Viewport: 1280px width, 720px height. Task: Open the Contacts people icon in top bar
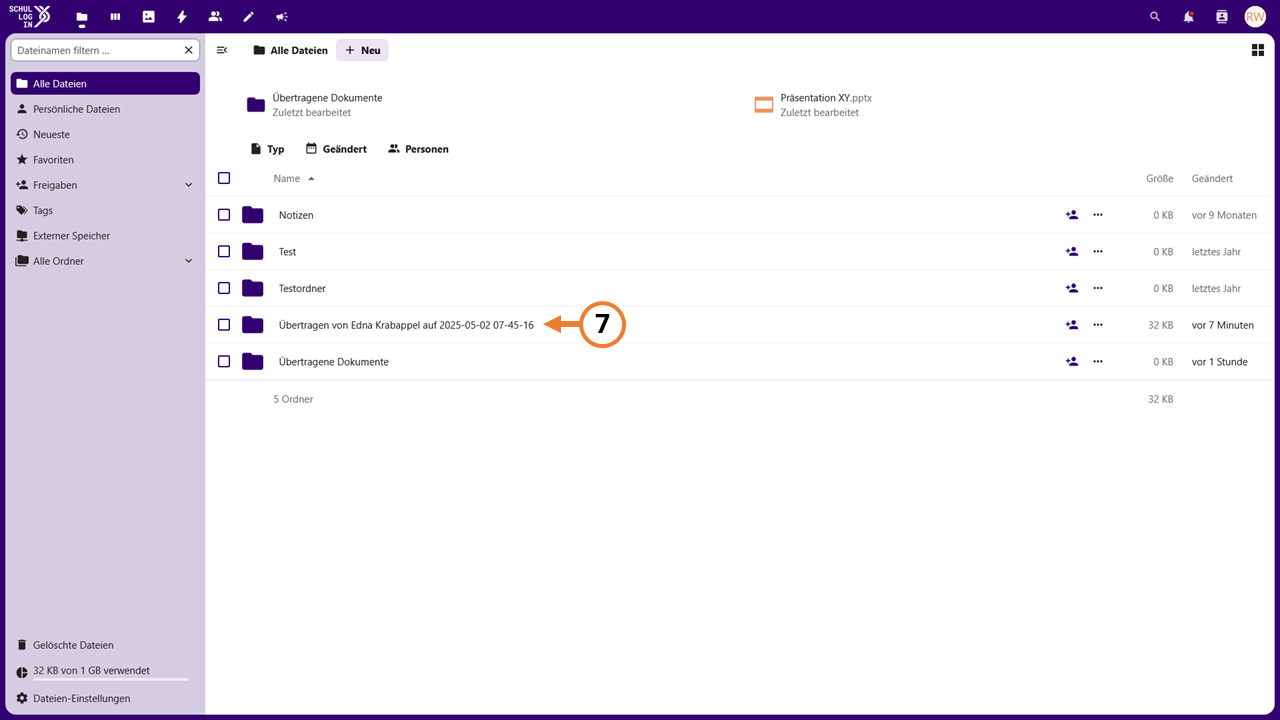click(x=215, y=17)
